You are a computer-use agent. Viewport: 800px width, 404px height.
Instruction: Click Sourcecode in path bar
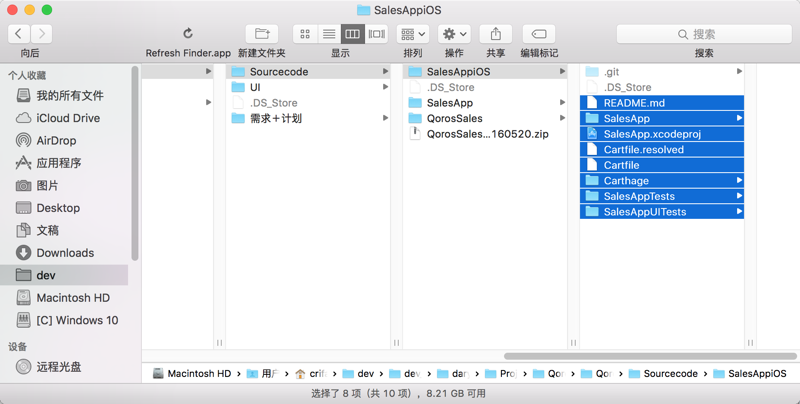[x=663, y=373]
